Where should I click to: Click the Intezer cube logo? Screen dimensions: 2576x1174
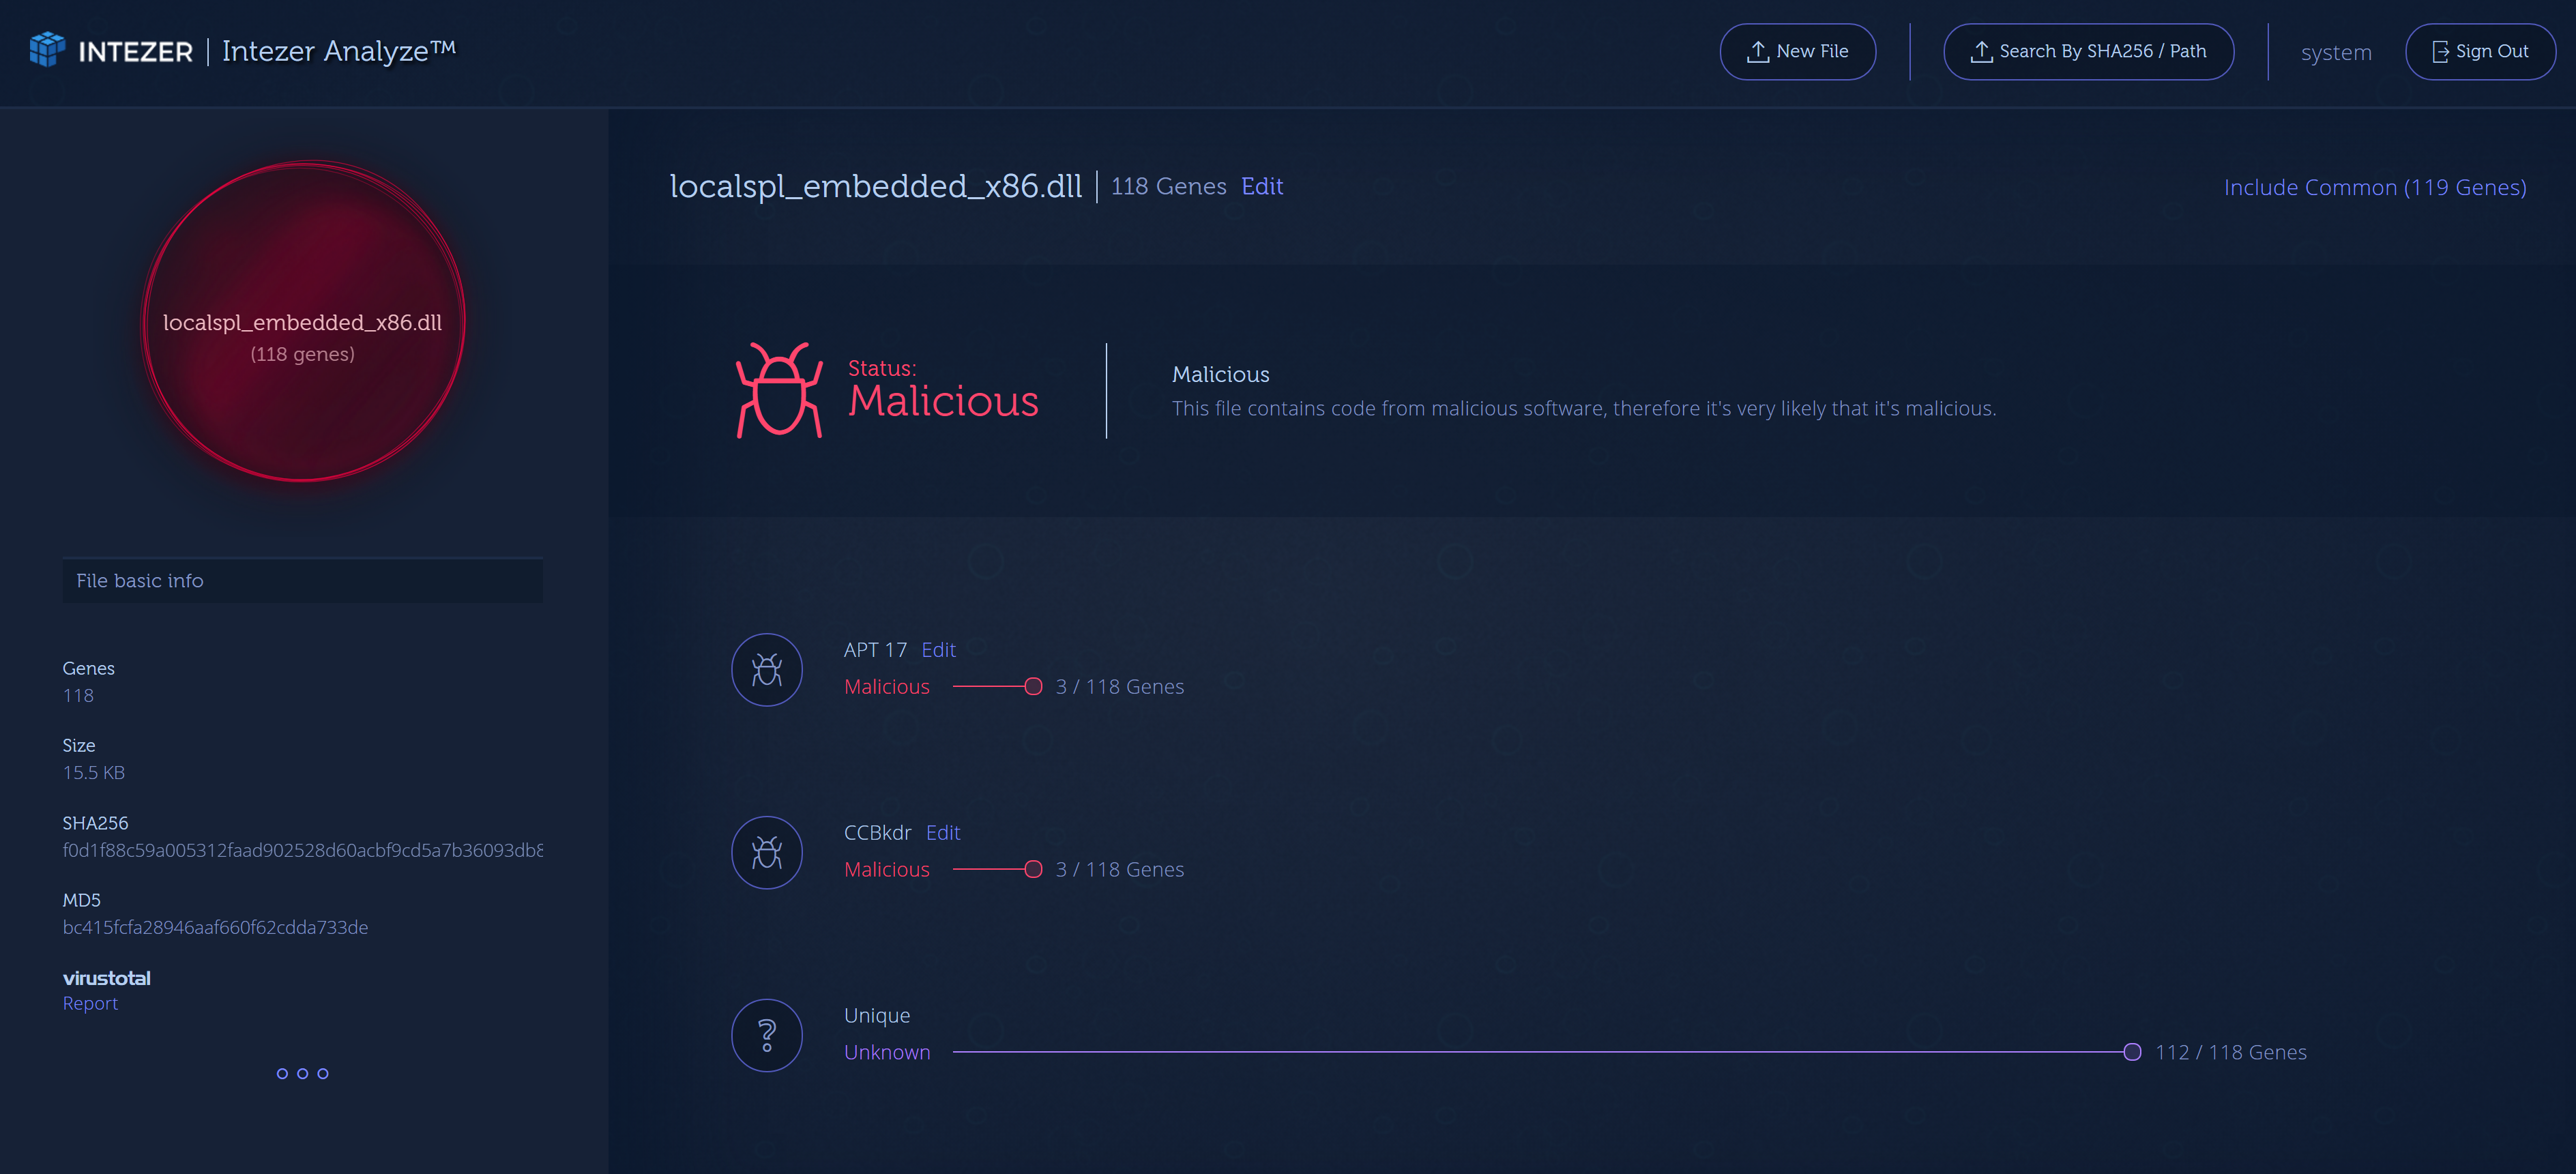coord(47,50)
